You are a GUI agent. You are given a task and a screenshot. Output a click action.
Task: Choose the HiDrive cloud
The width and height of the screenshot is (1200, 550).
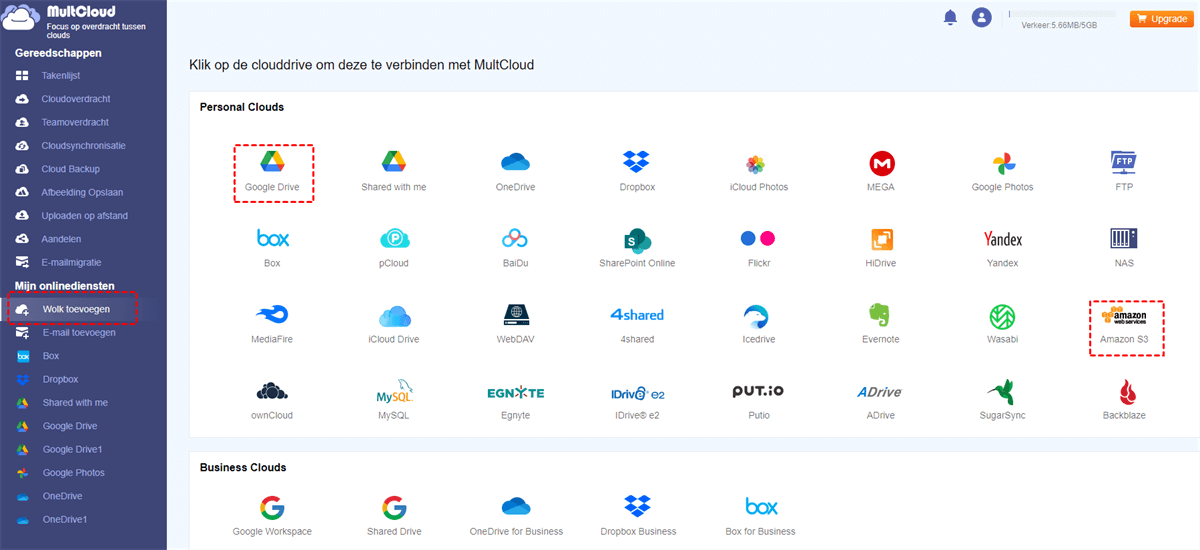click(x=881, y=248)
